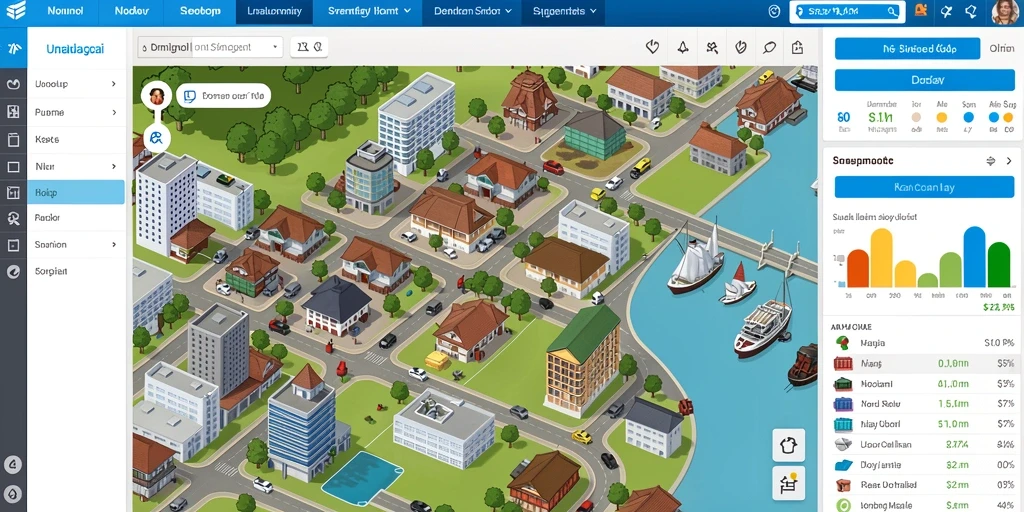1024x512 pixels.
Task: Open the Dmignol dropdown above the map
Action: tap(210, 47)
